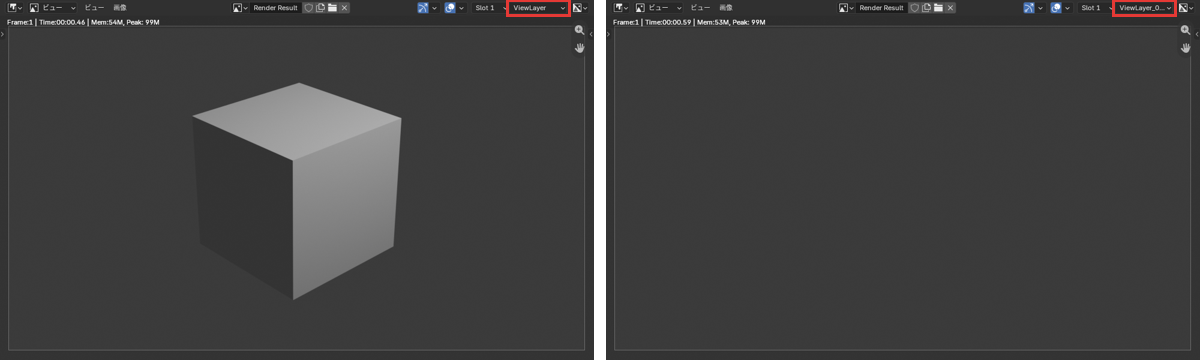Toggle gizmo display in the ViewLayer_0 window
Image resolution: width=1200 pixels, height=360 pixels.
coord(1030,8)
